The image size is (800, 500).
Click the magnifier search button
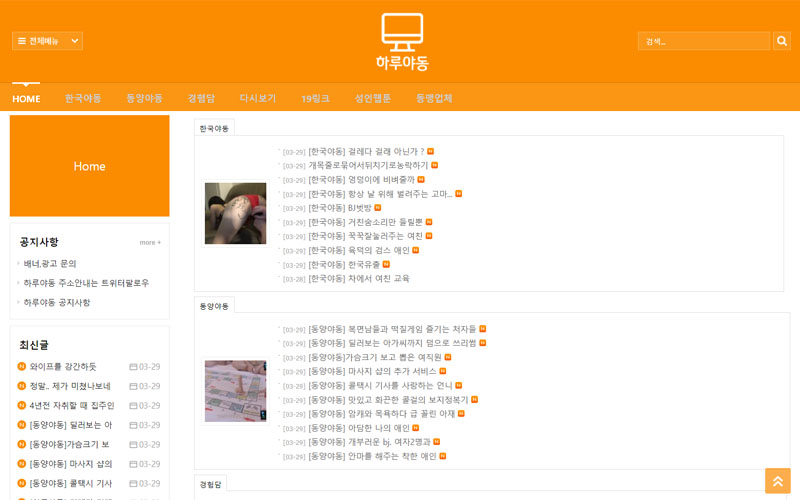point(782,41)
